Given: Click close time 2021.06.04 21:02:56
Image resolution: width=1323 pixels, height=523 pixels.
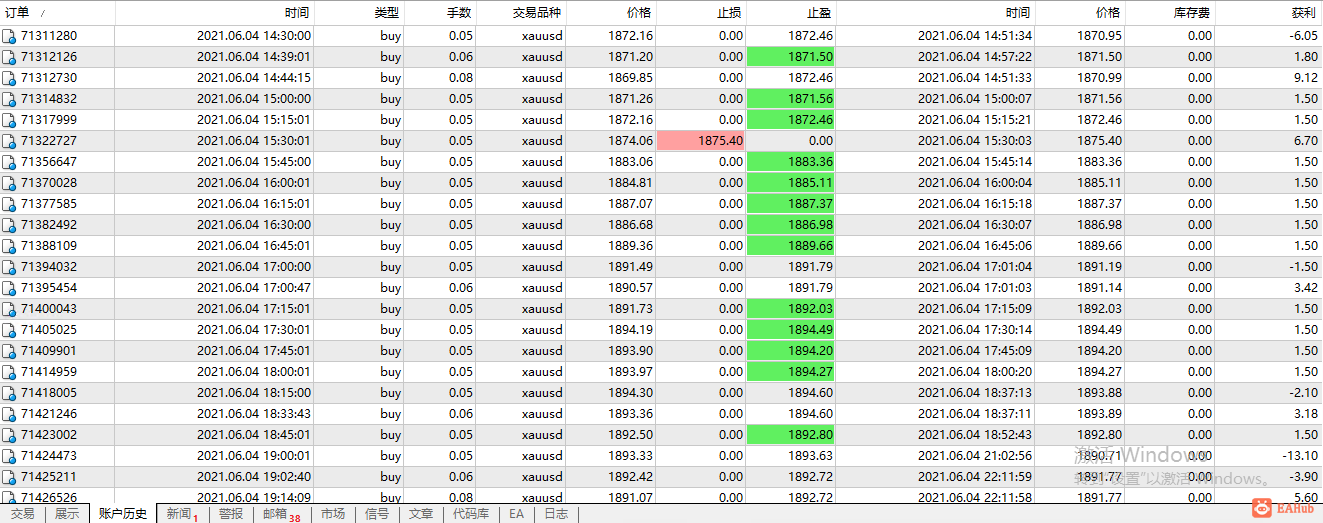Looking at the screenshot, I should pyautogui.click(x=975, y=456).
